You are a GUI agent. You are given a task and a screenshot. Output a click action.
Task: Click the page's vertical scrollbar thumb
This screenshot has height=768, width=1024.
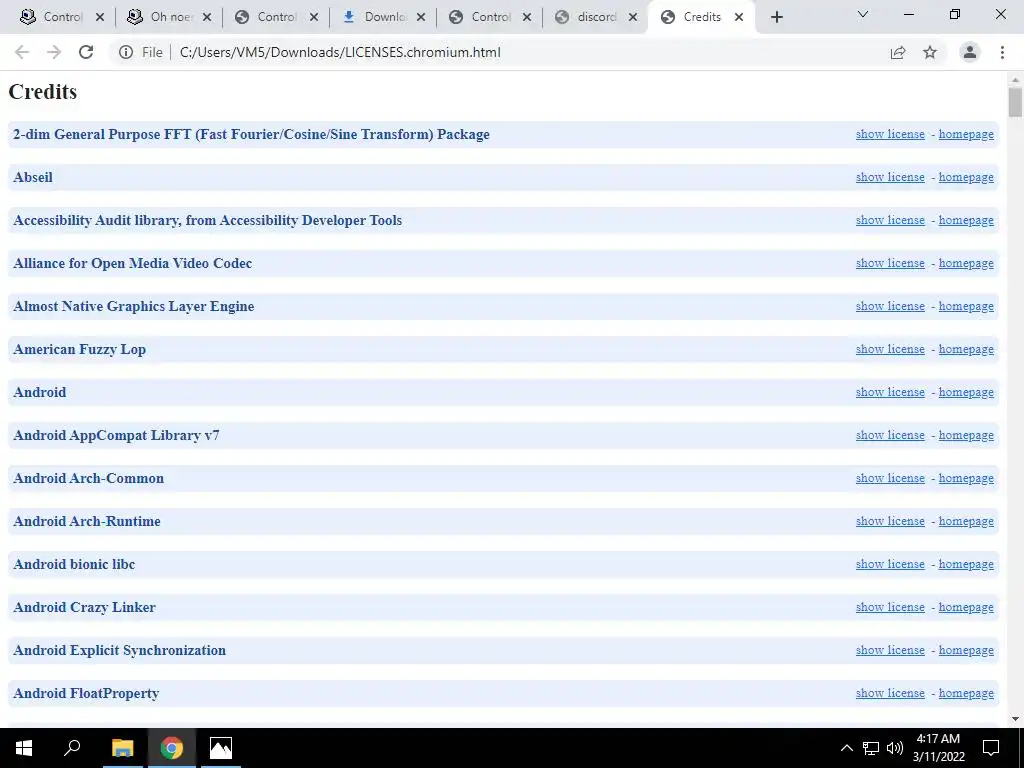pyautogui.click(x=1015, y=103)
